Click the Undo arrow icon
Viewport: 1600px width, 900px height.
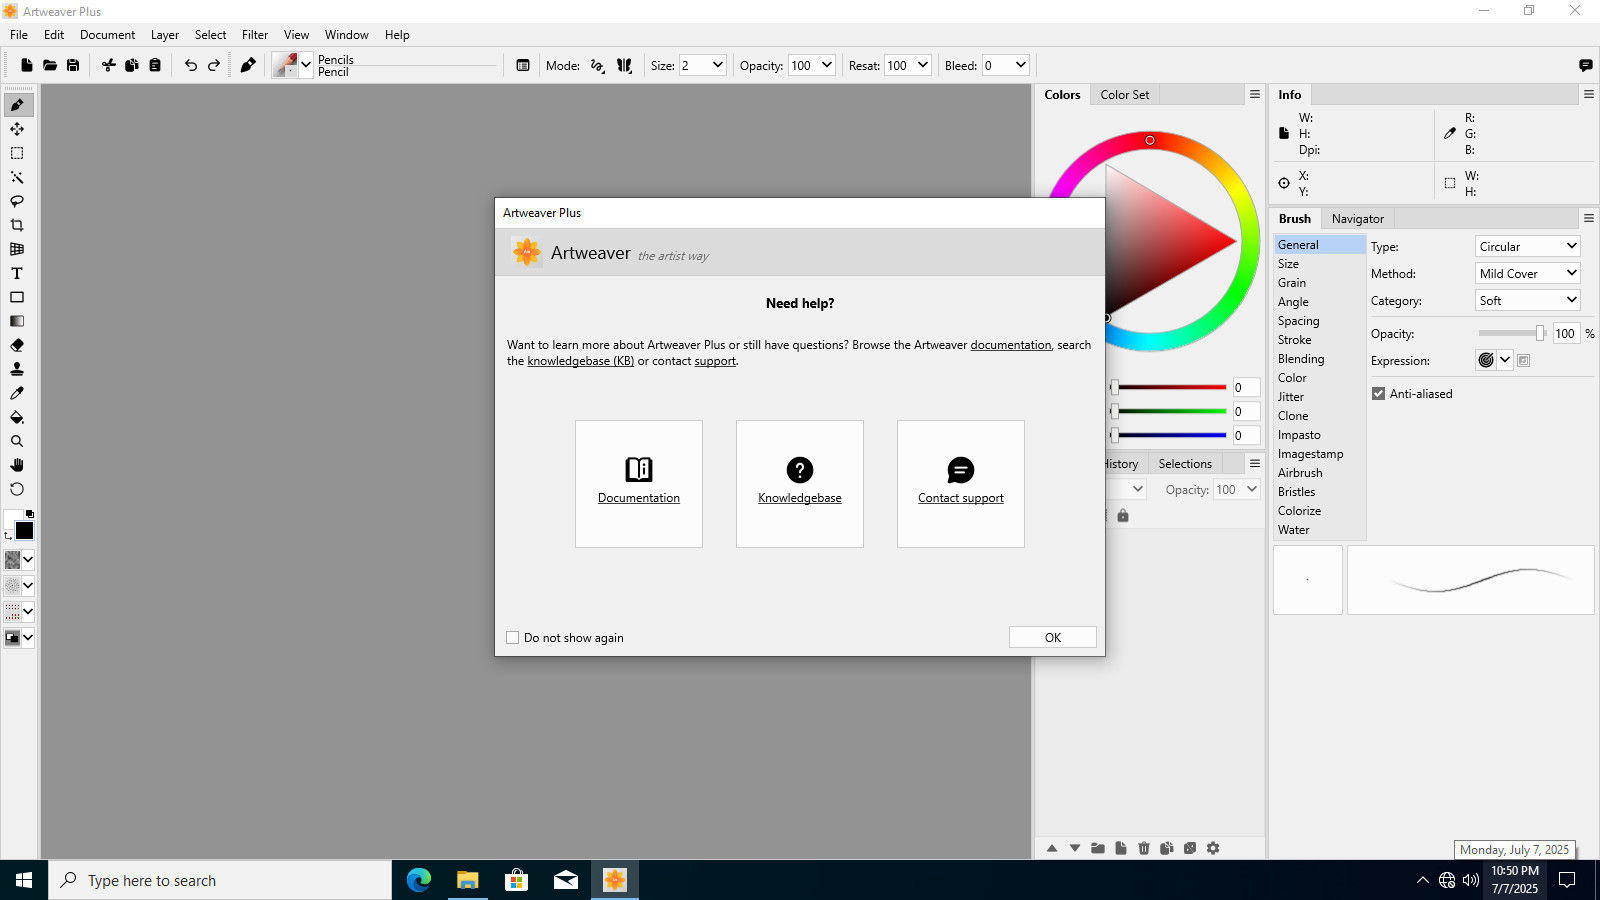(x=191, y=65)
